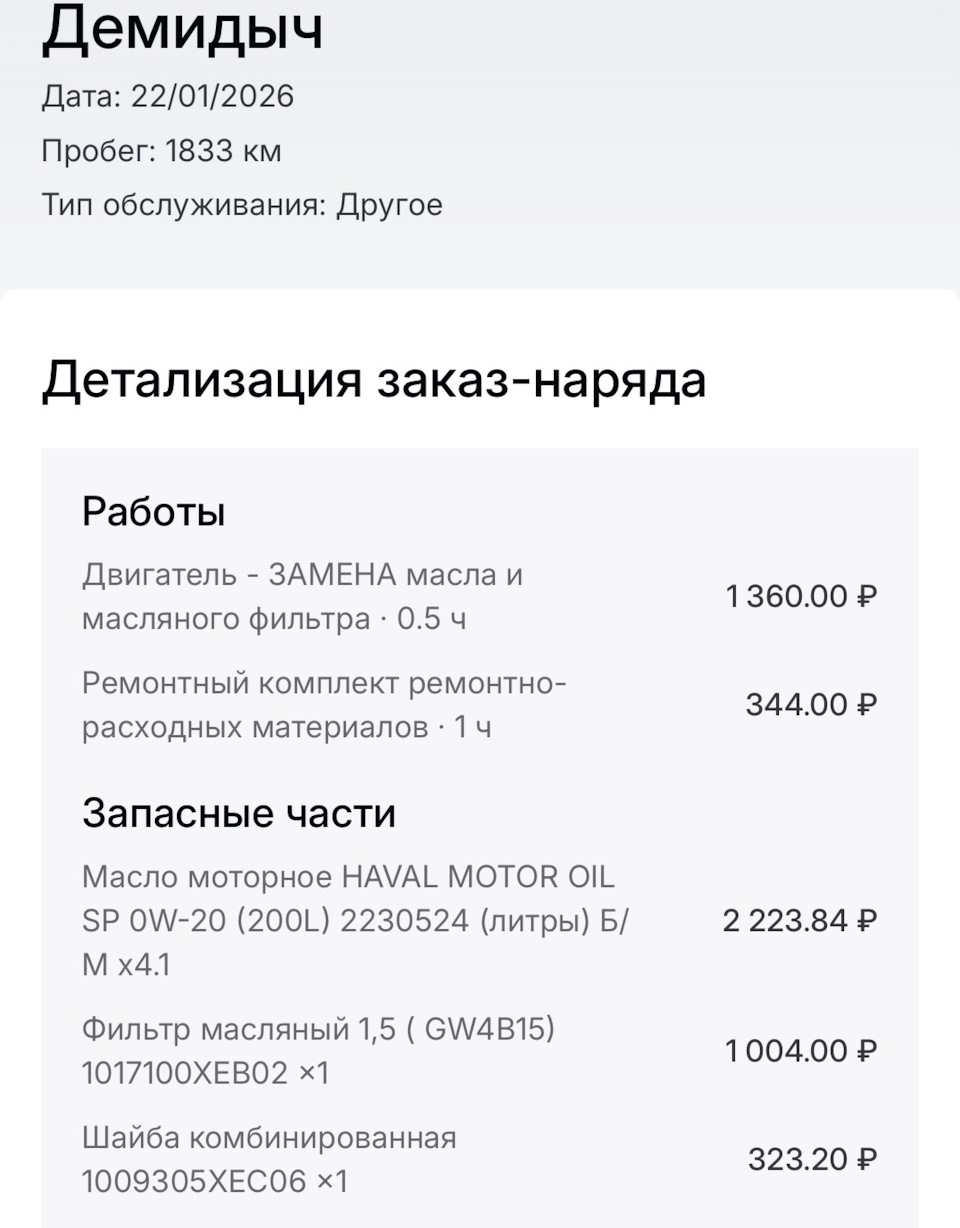Select the Запасные части section heading

(x=239, y=813)
